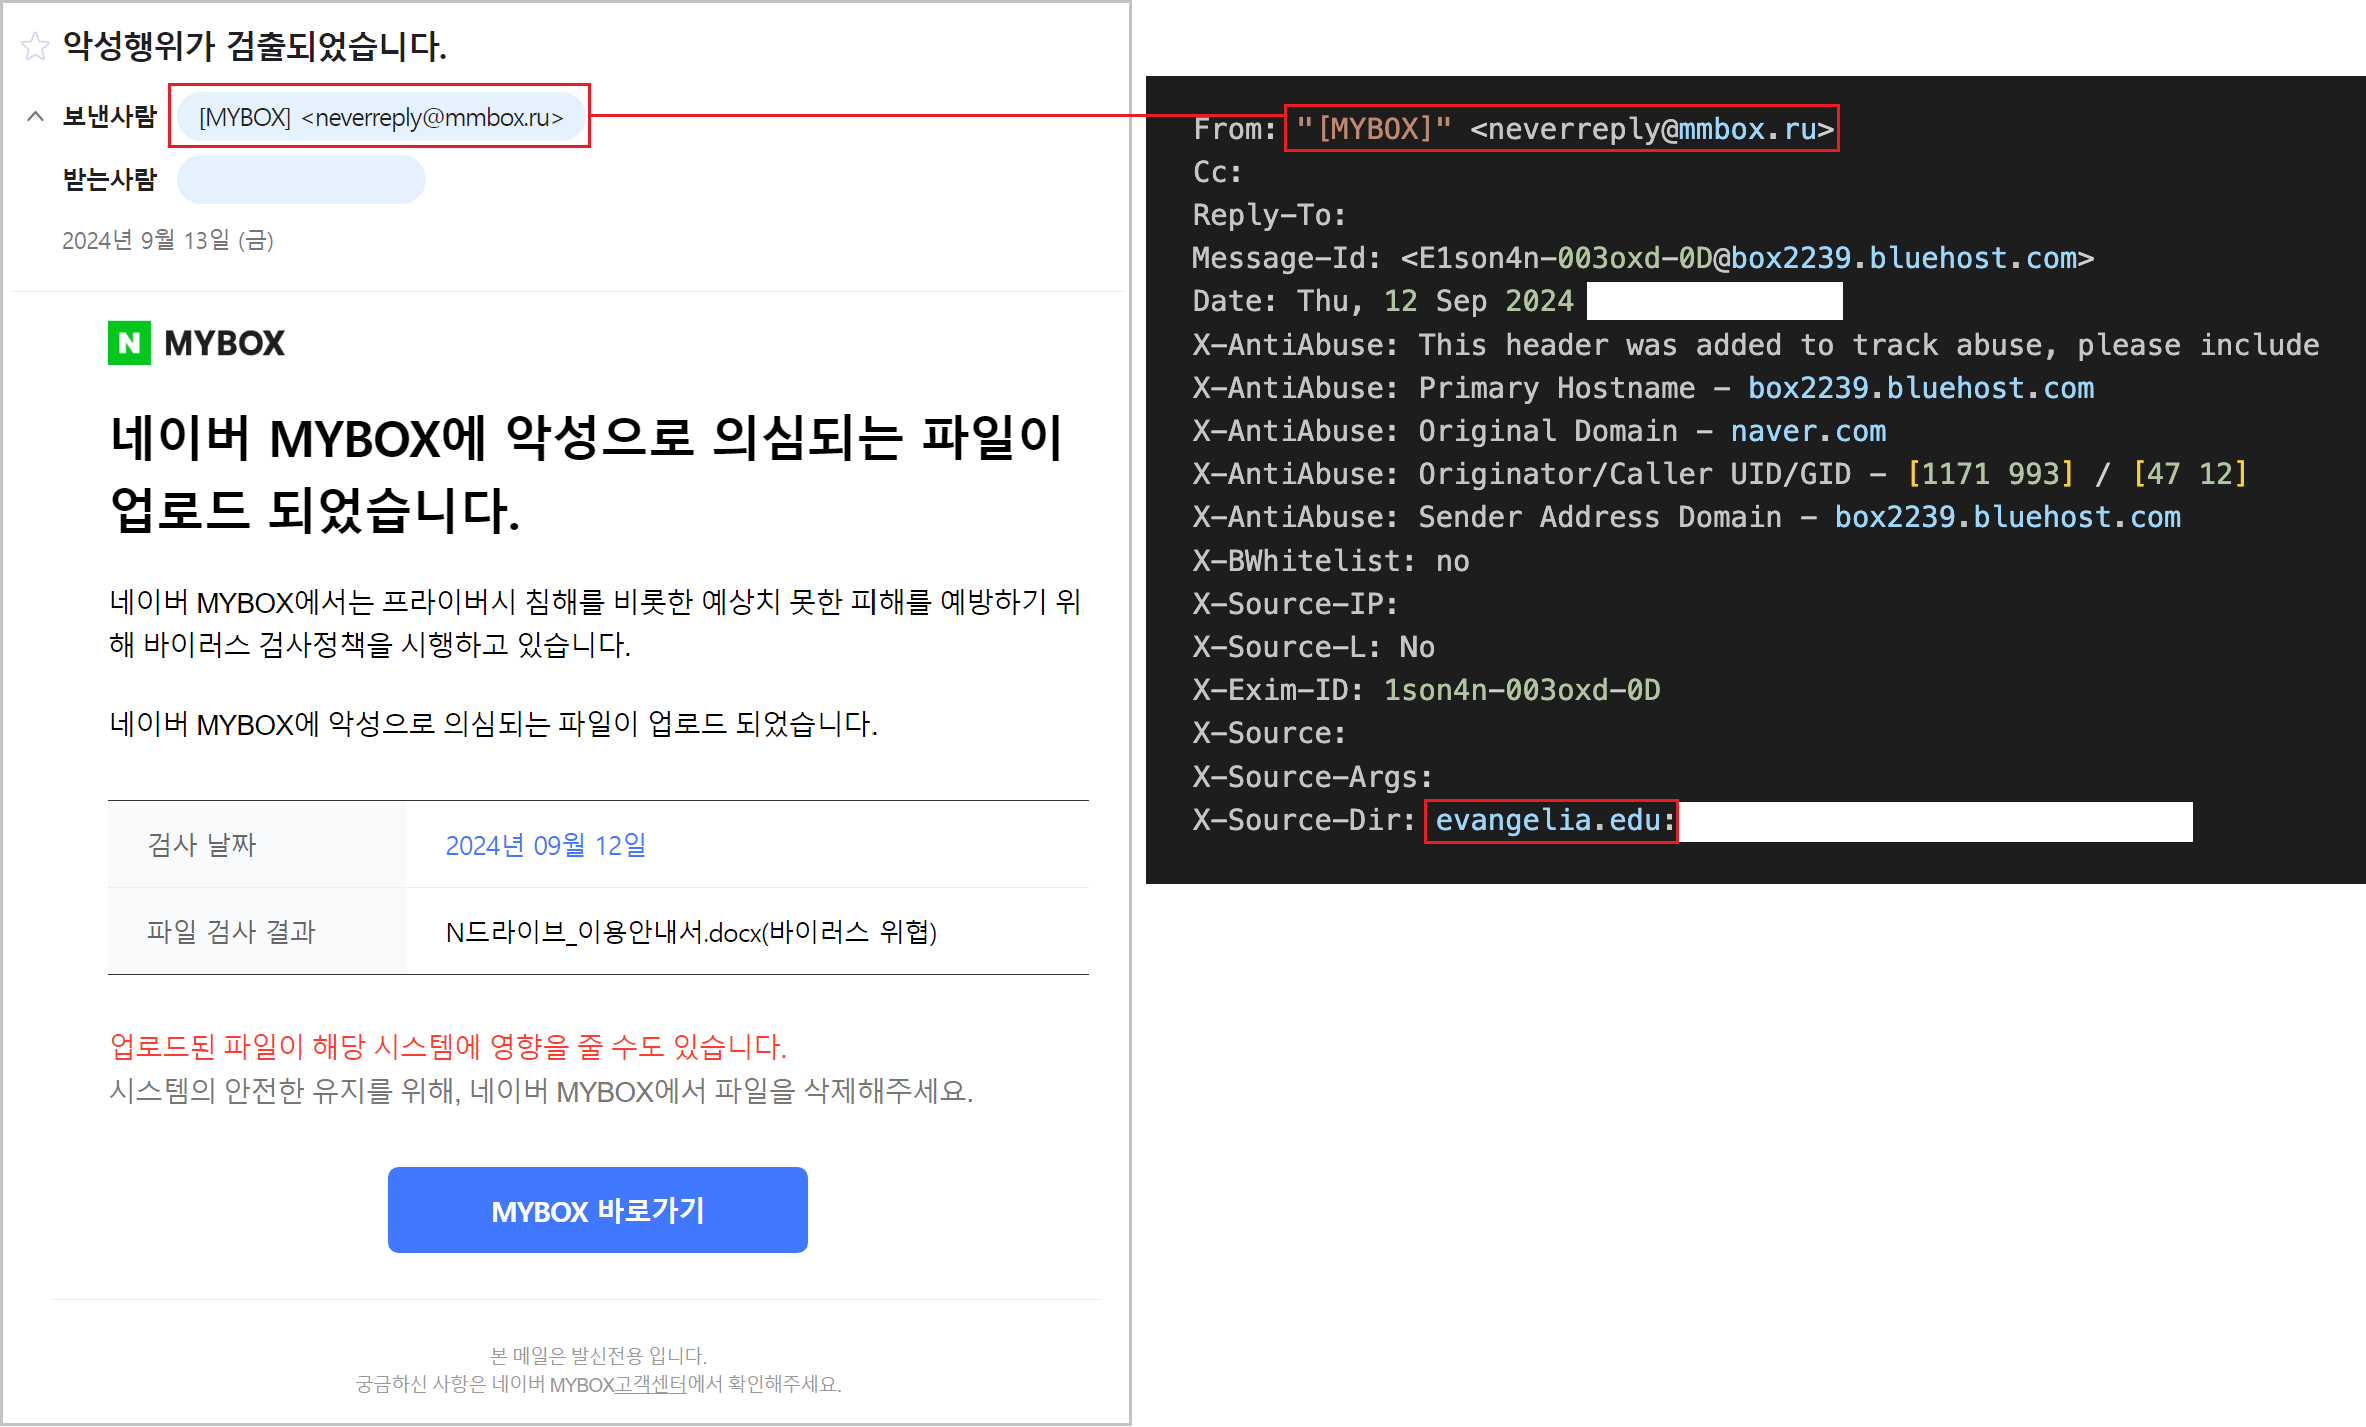Image resolution: width=2366 pixels, height=1427 pixels.
Task: Click the blank recipient chip beside 받는사람
Action: (301, 180)
